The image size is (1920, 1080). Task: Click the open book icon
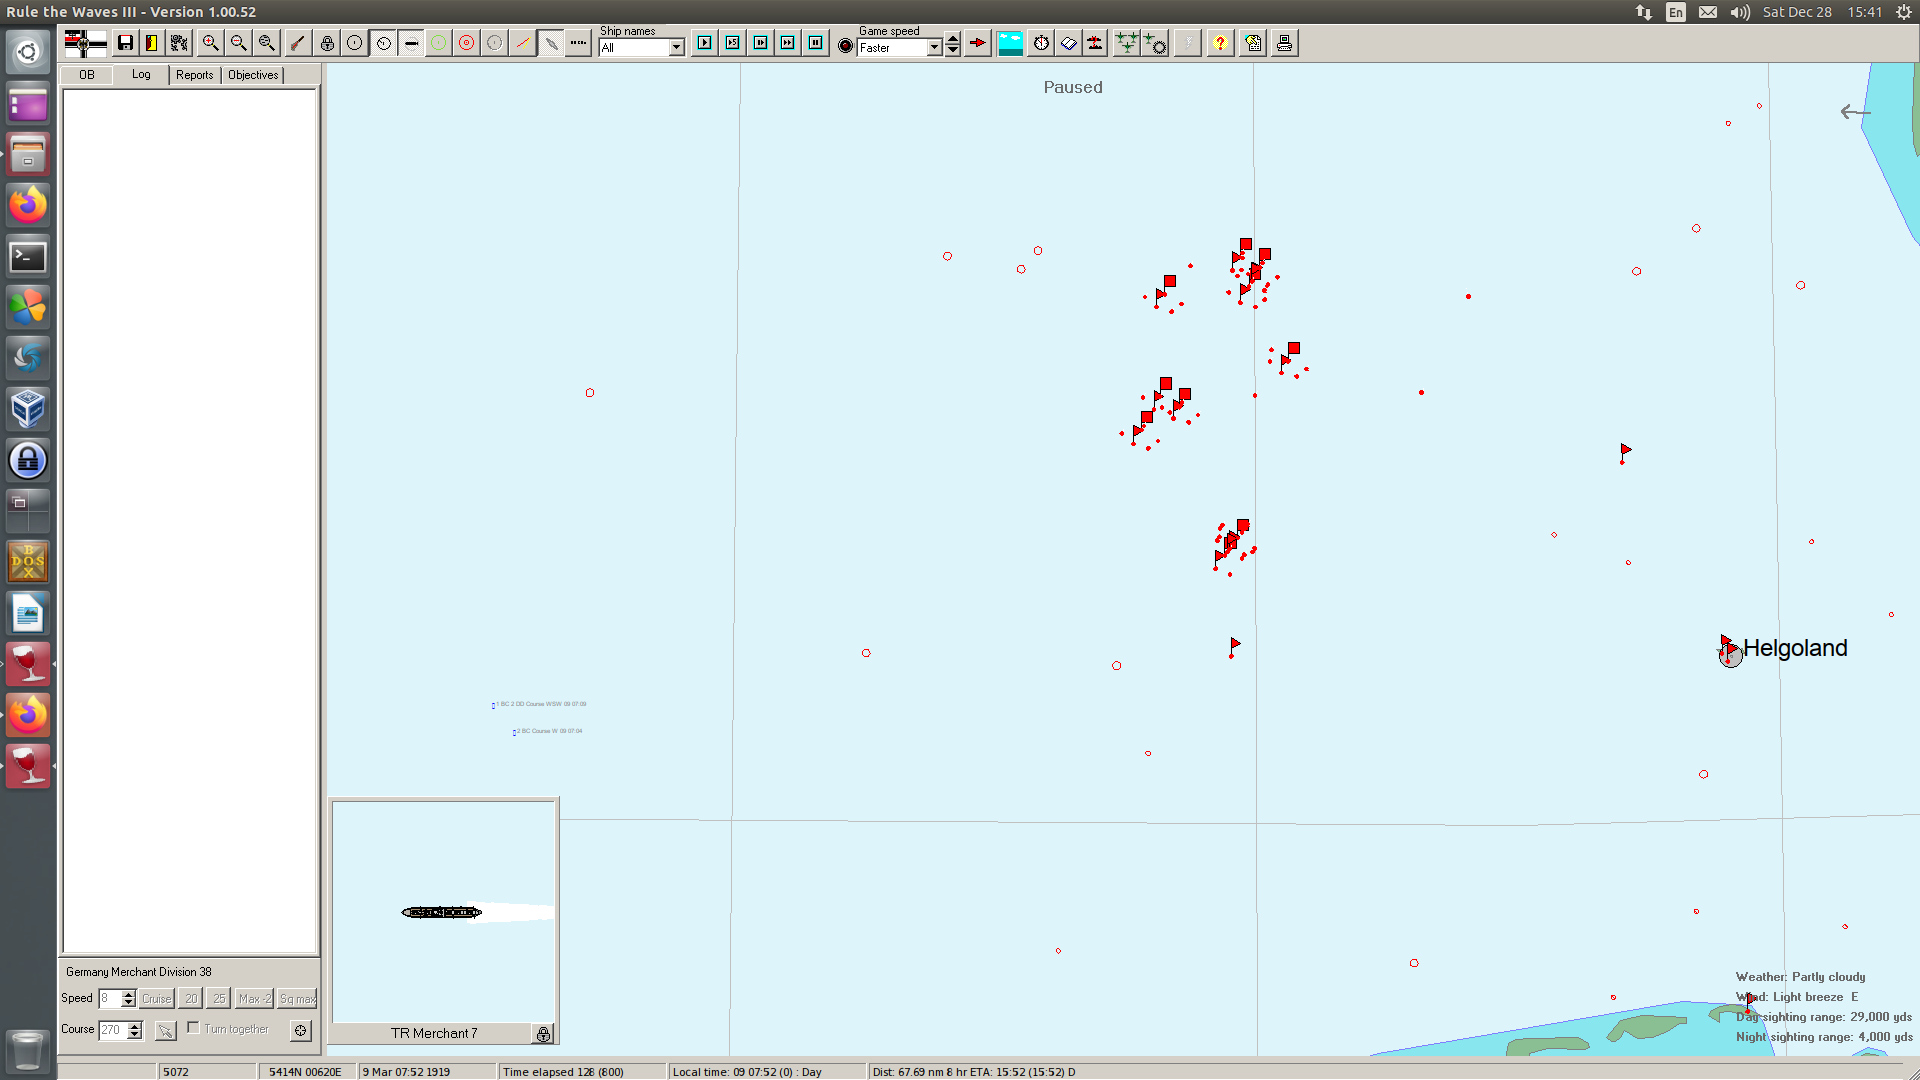tap(1069, 43)
